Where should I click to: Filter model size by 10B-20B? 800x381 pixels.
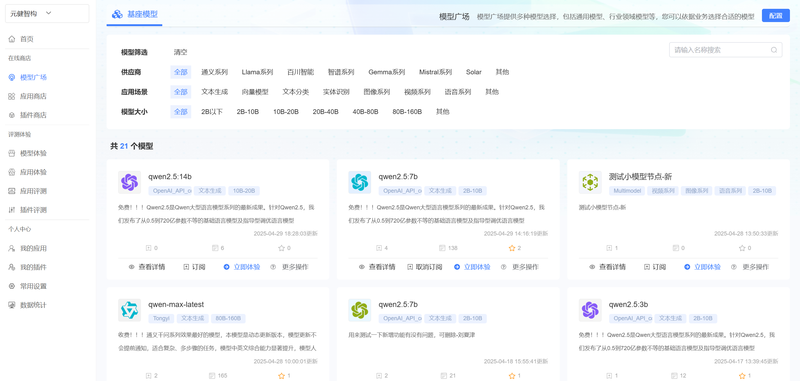coord(286,112)
